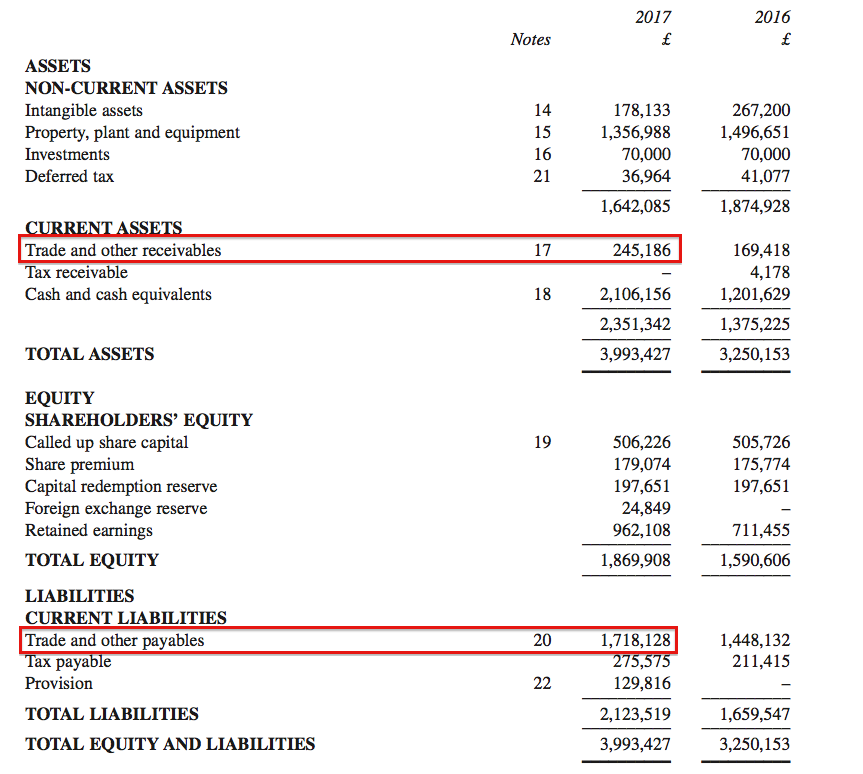
Task: Click the 'Trade and other receivables' label
Action: [x=123, y=250]
